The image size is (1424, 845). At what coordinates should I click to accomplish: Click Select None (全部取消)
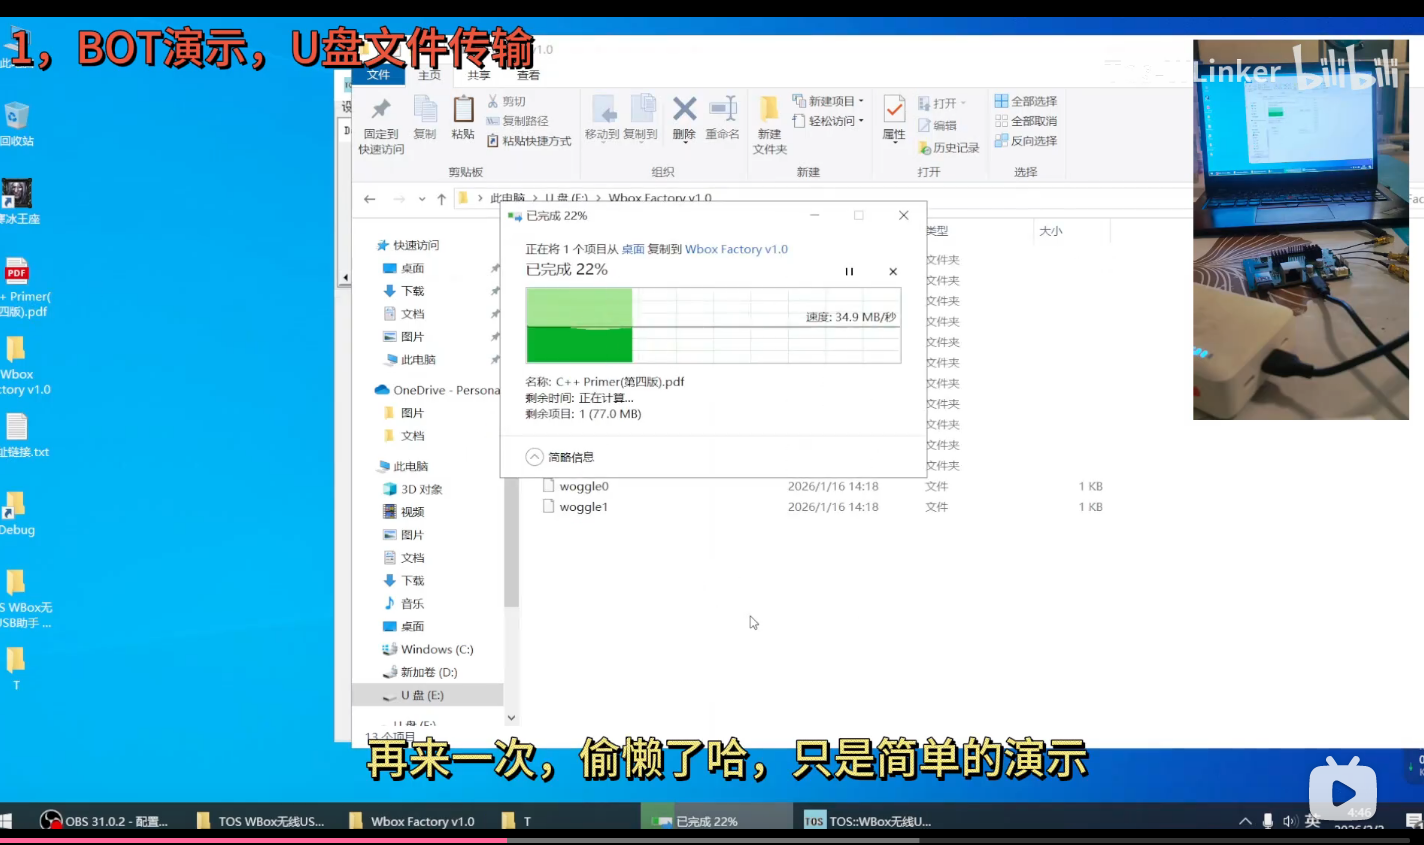point(1026,121)
